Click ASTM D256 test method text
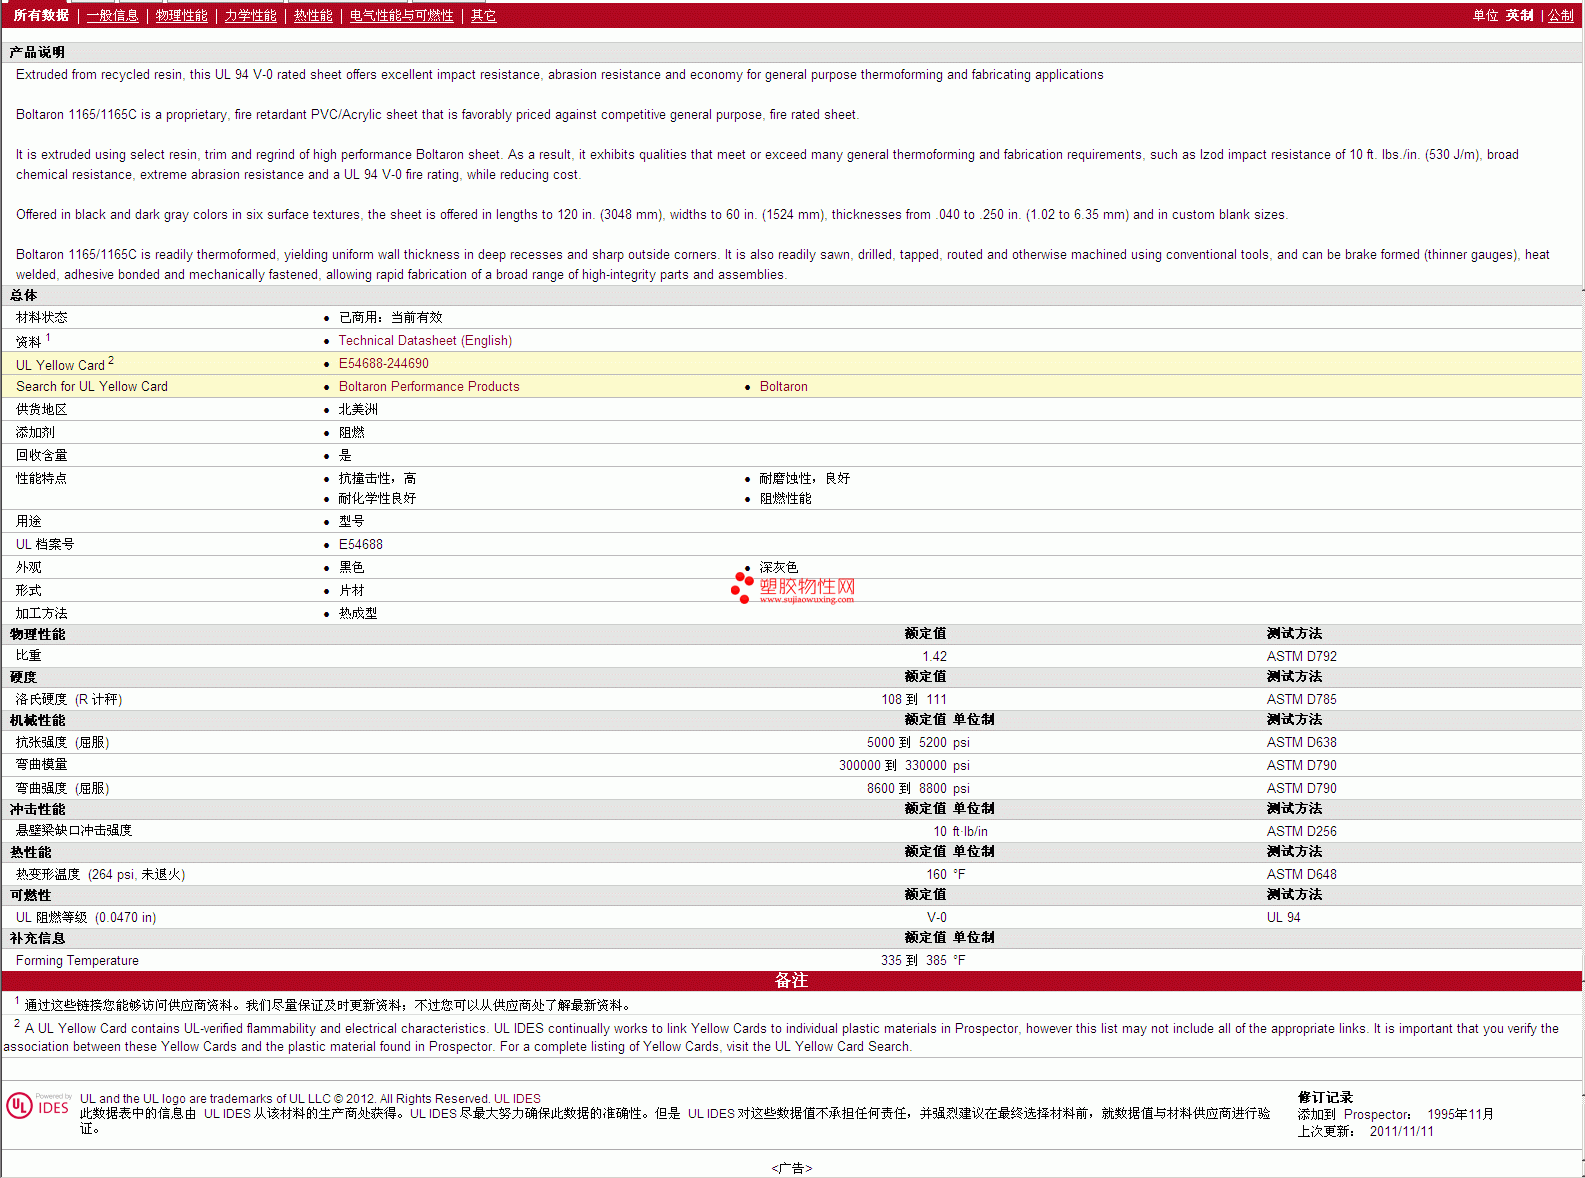1585x1178 pixels. click(1301, 831)
